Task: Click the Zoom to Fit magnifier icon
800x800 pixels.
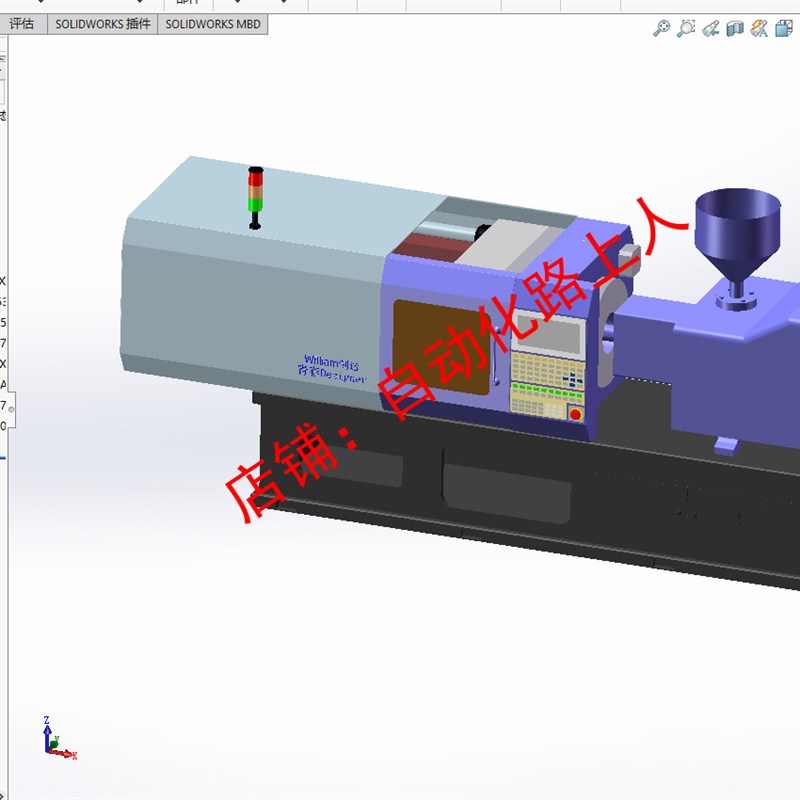Action: coord(662,28)
